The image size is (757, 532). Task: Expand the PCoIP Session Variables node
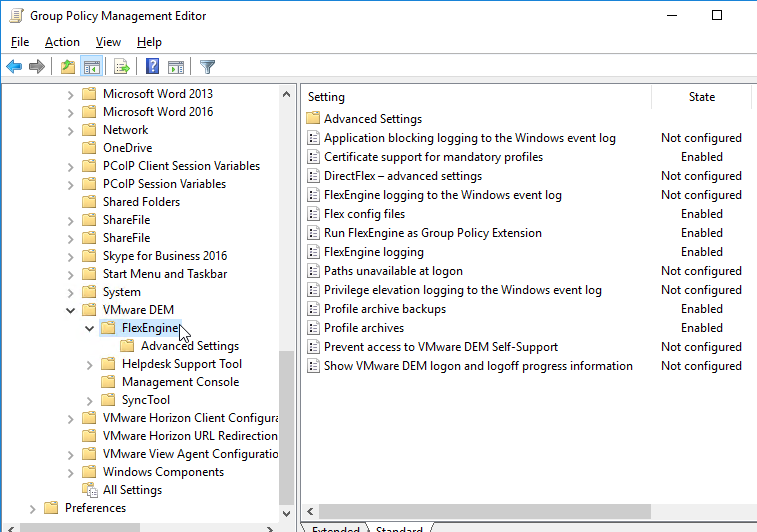tap(70, 184)
